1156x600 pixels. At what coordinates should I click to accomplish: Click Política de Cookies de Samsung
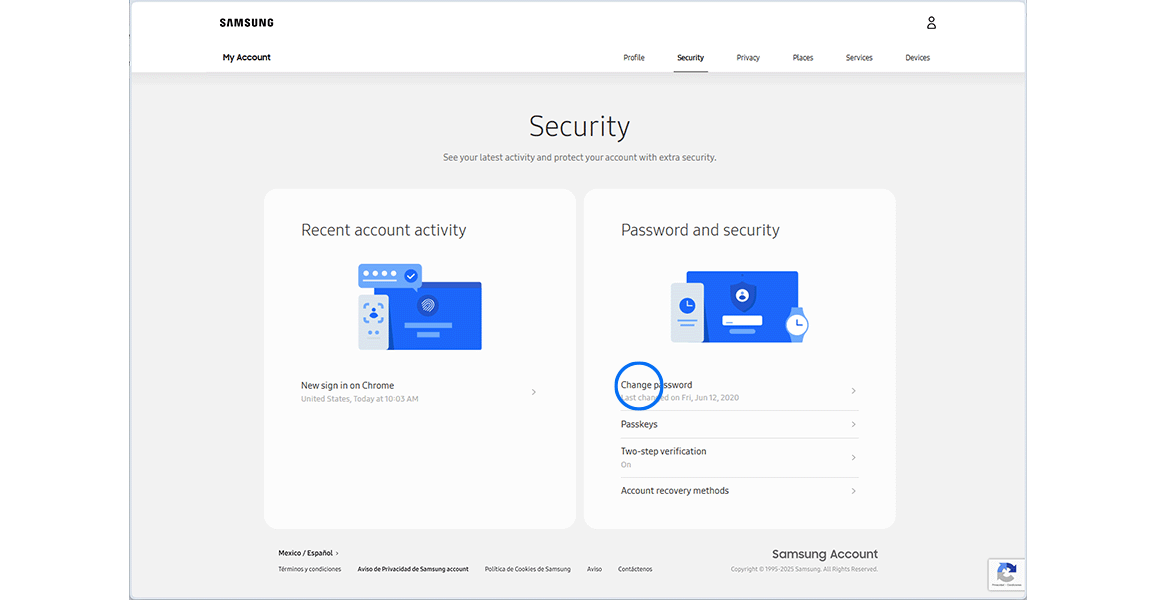click(527, 568)
